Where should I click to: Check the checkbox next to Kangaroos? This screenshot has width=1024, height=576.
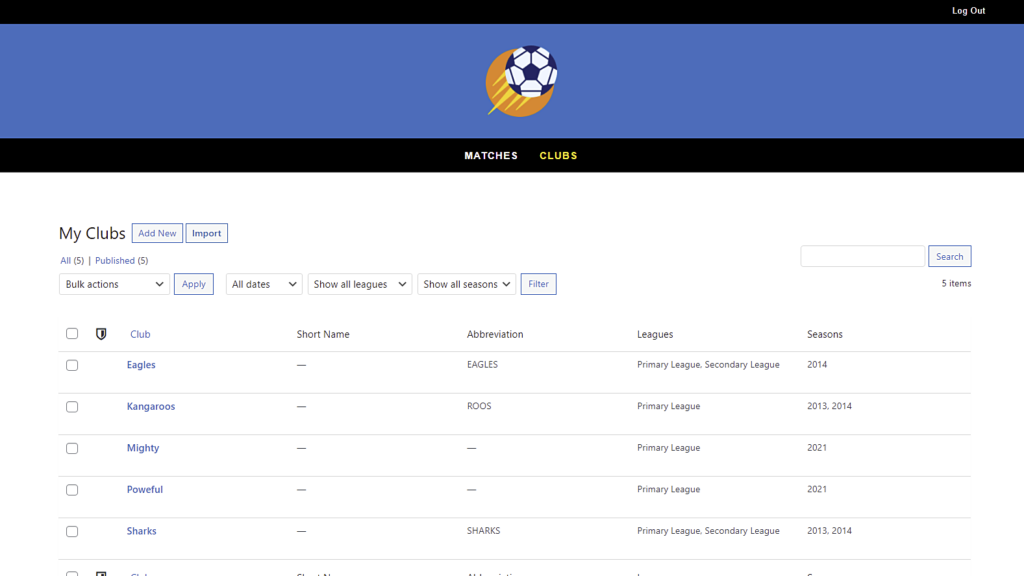[71, 406]
